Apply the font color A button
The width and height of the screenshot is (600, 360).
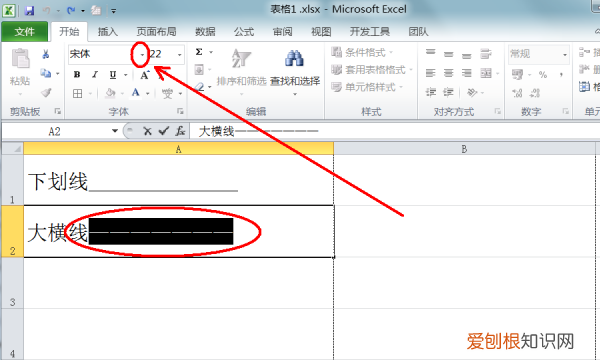click(136, 93)
